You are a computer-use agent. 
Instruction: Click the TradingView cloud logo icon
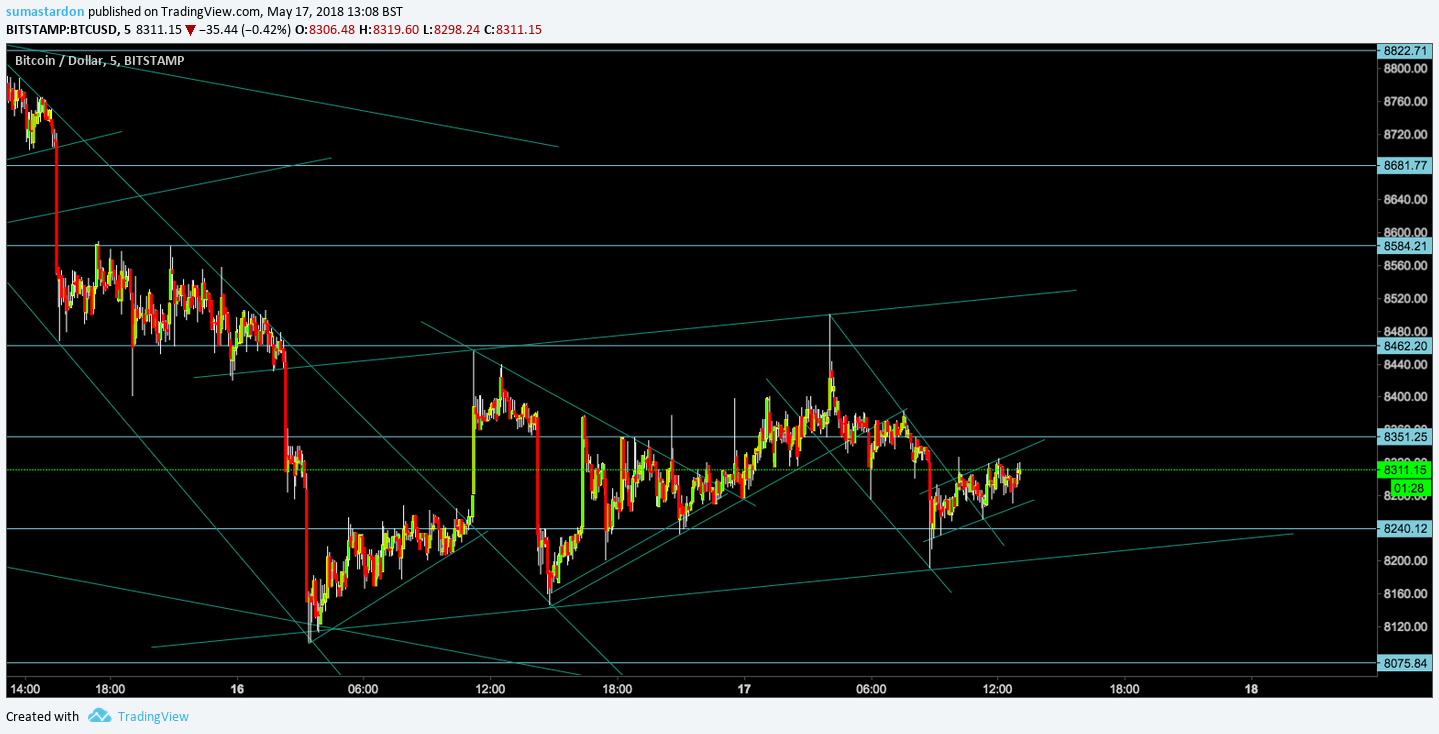coord(99,716)
